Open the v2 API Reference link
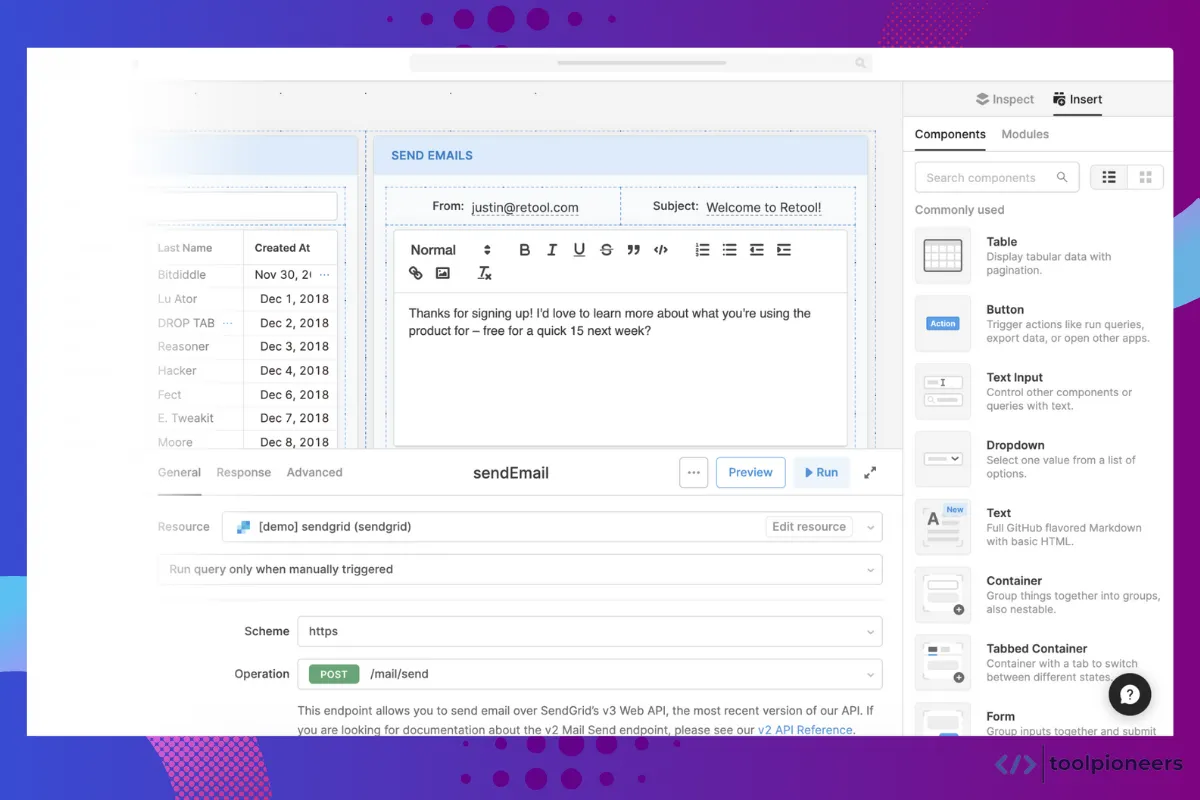Image resolution: width=1200 pixels, height=800 pixels. [x=805, y=730]
